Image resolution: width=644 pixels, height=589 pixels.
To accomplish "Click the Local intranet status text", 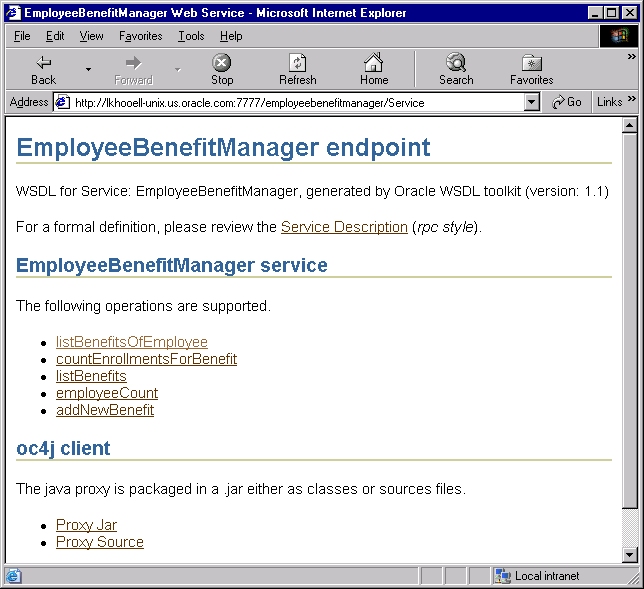I will [547, 576].
